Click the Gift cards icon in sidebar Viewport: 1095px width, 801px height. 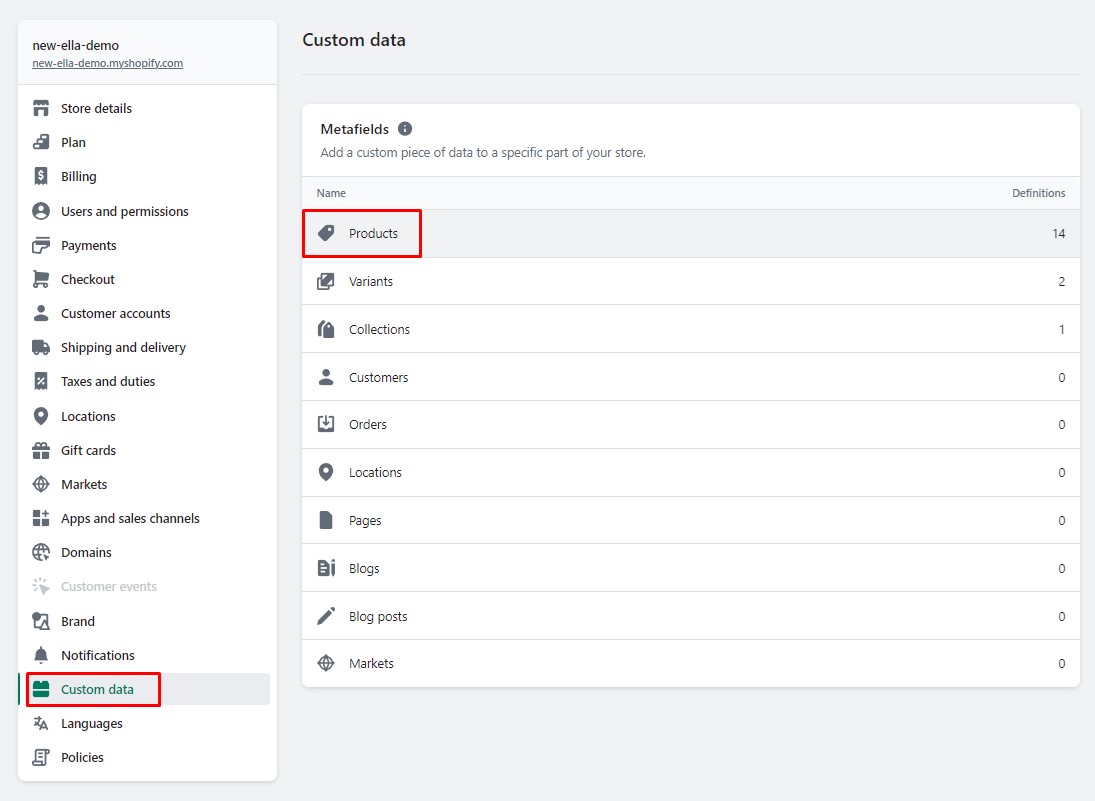tap(41, 450)
